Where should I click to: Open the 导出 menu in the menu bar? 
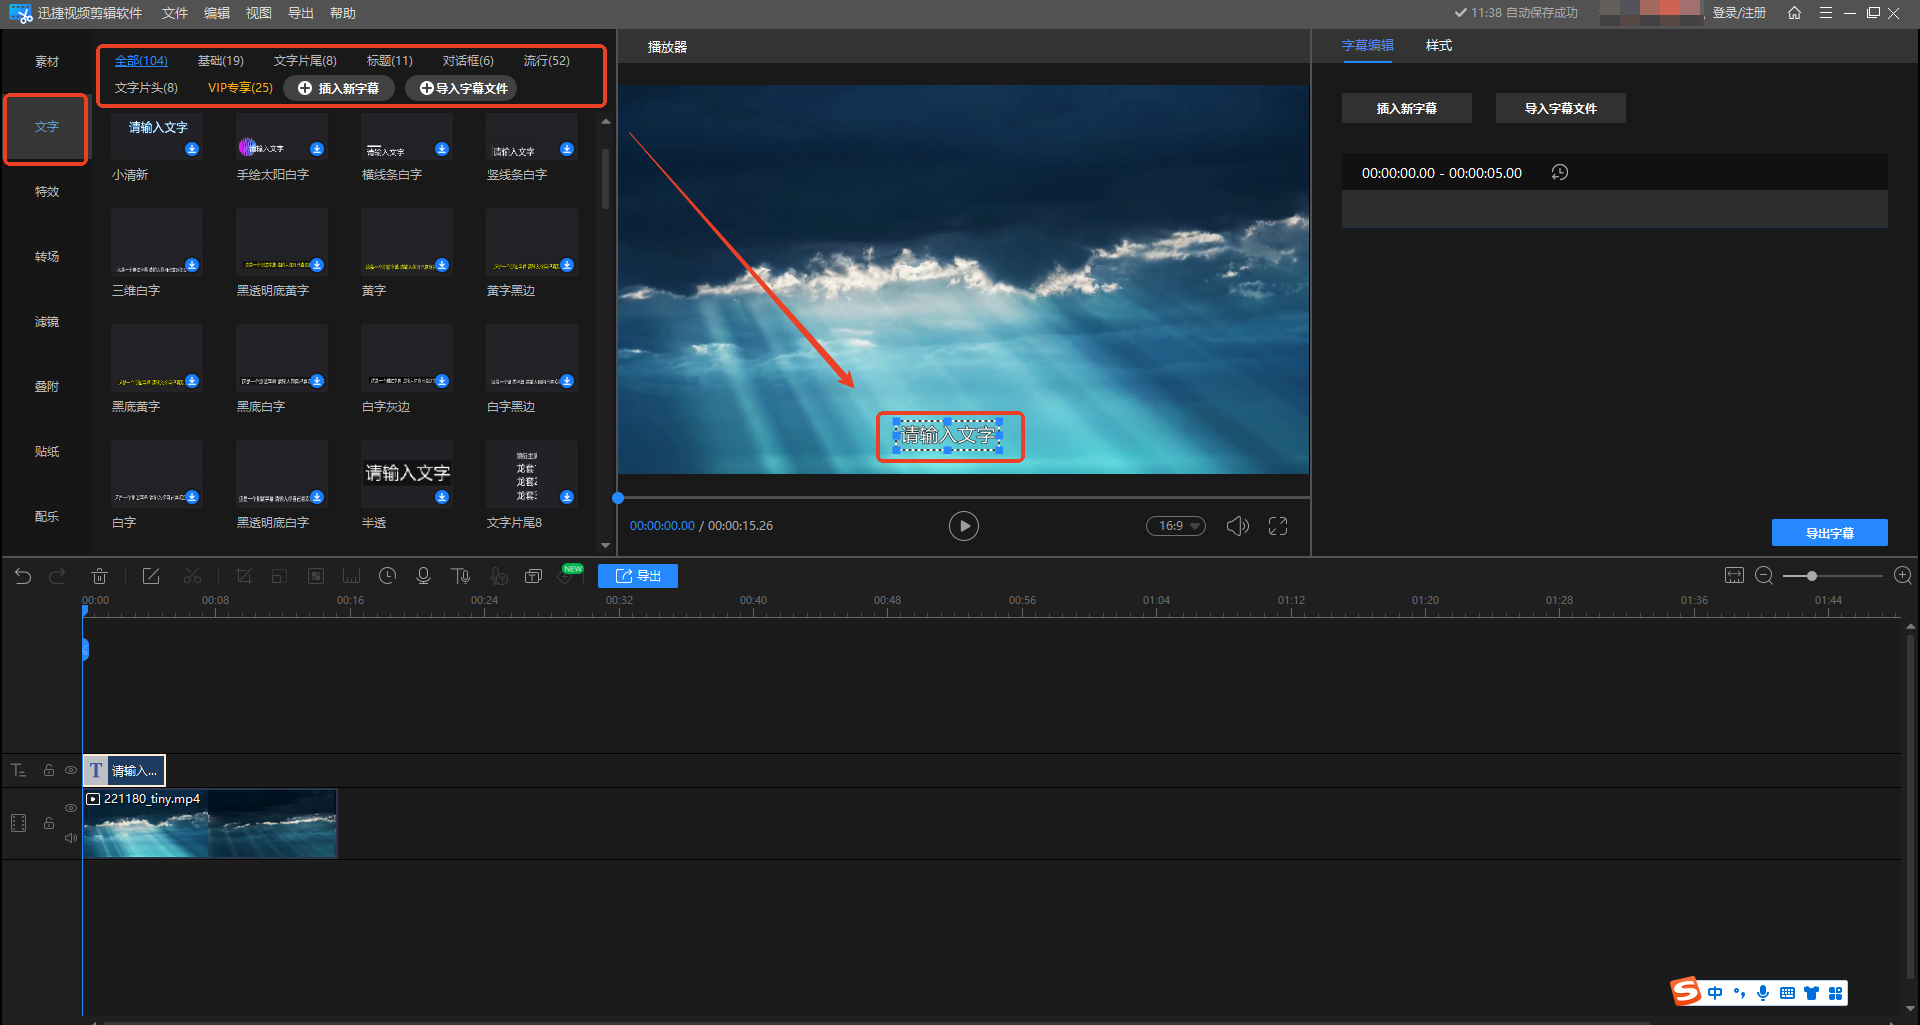(300, 13)
